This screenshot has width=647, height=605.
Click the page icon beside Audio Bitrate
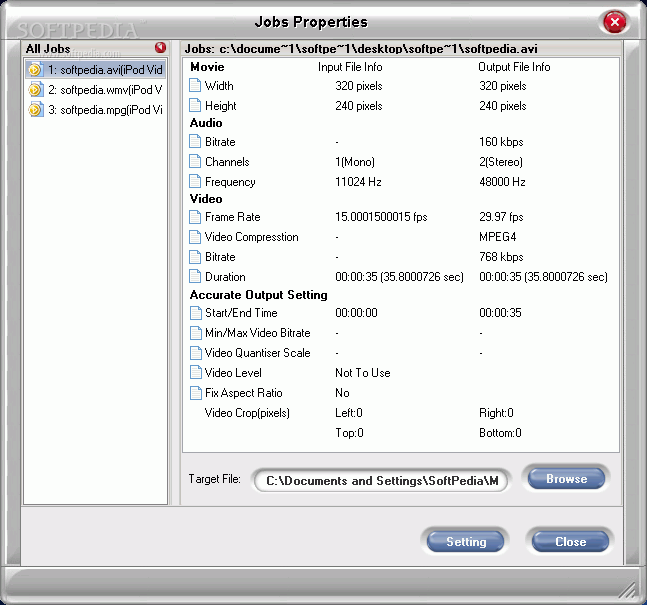195,142
